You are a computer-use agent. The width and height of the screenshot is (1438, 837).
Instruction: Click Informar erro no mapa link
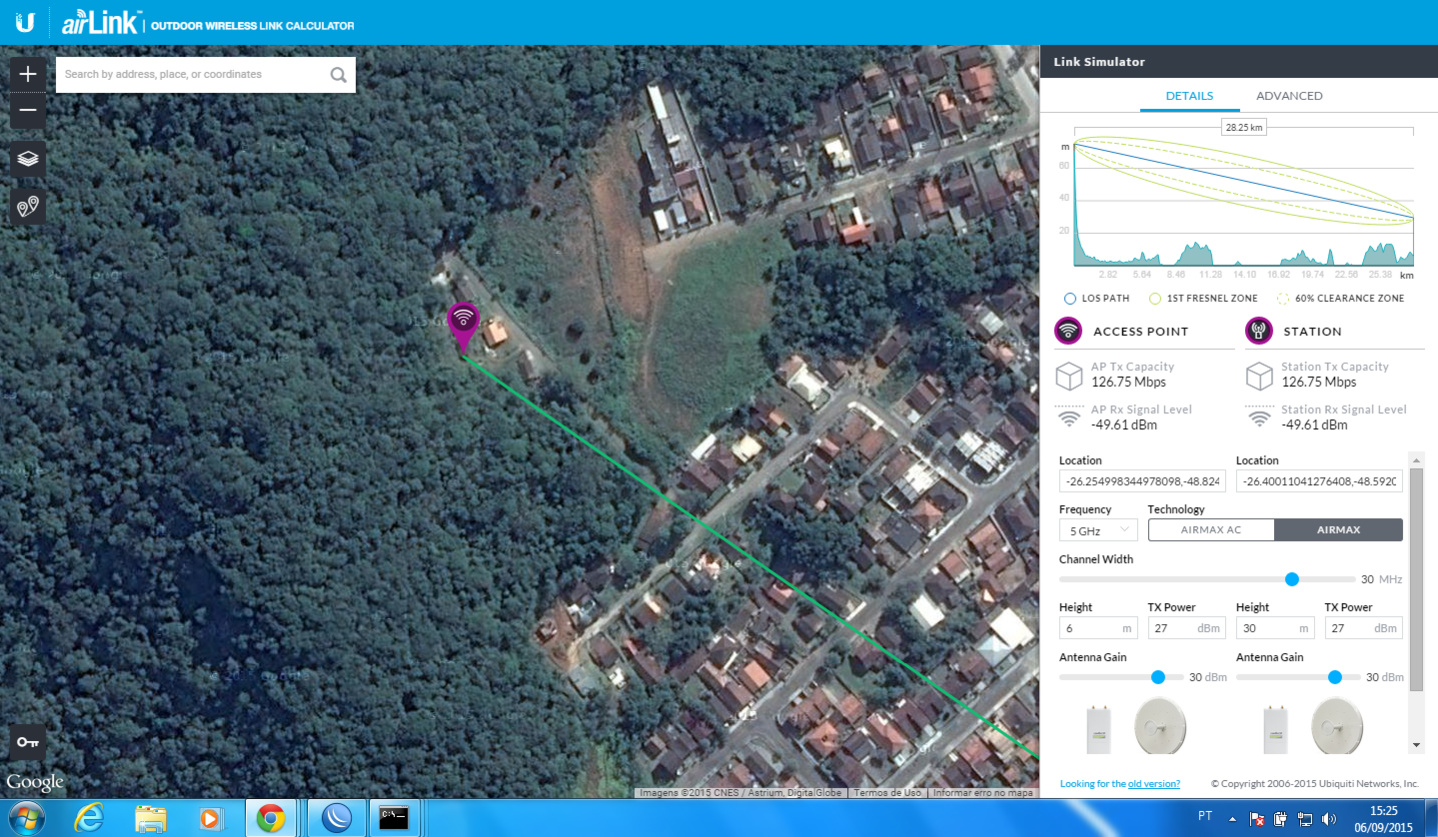click(x=982, y=792)
